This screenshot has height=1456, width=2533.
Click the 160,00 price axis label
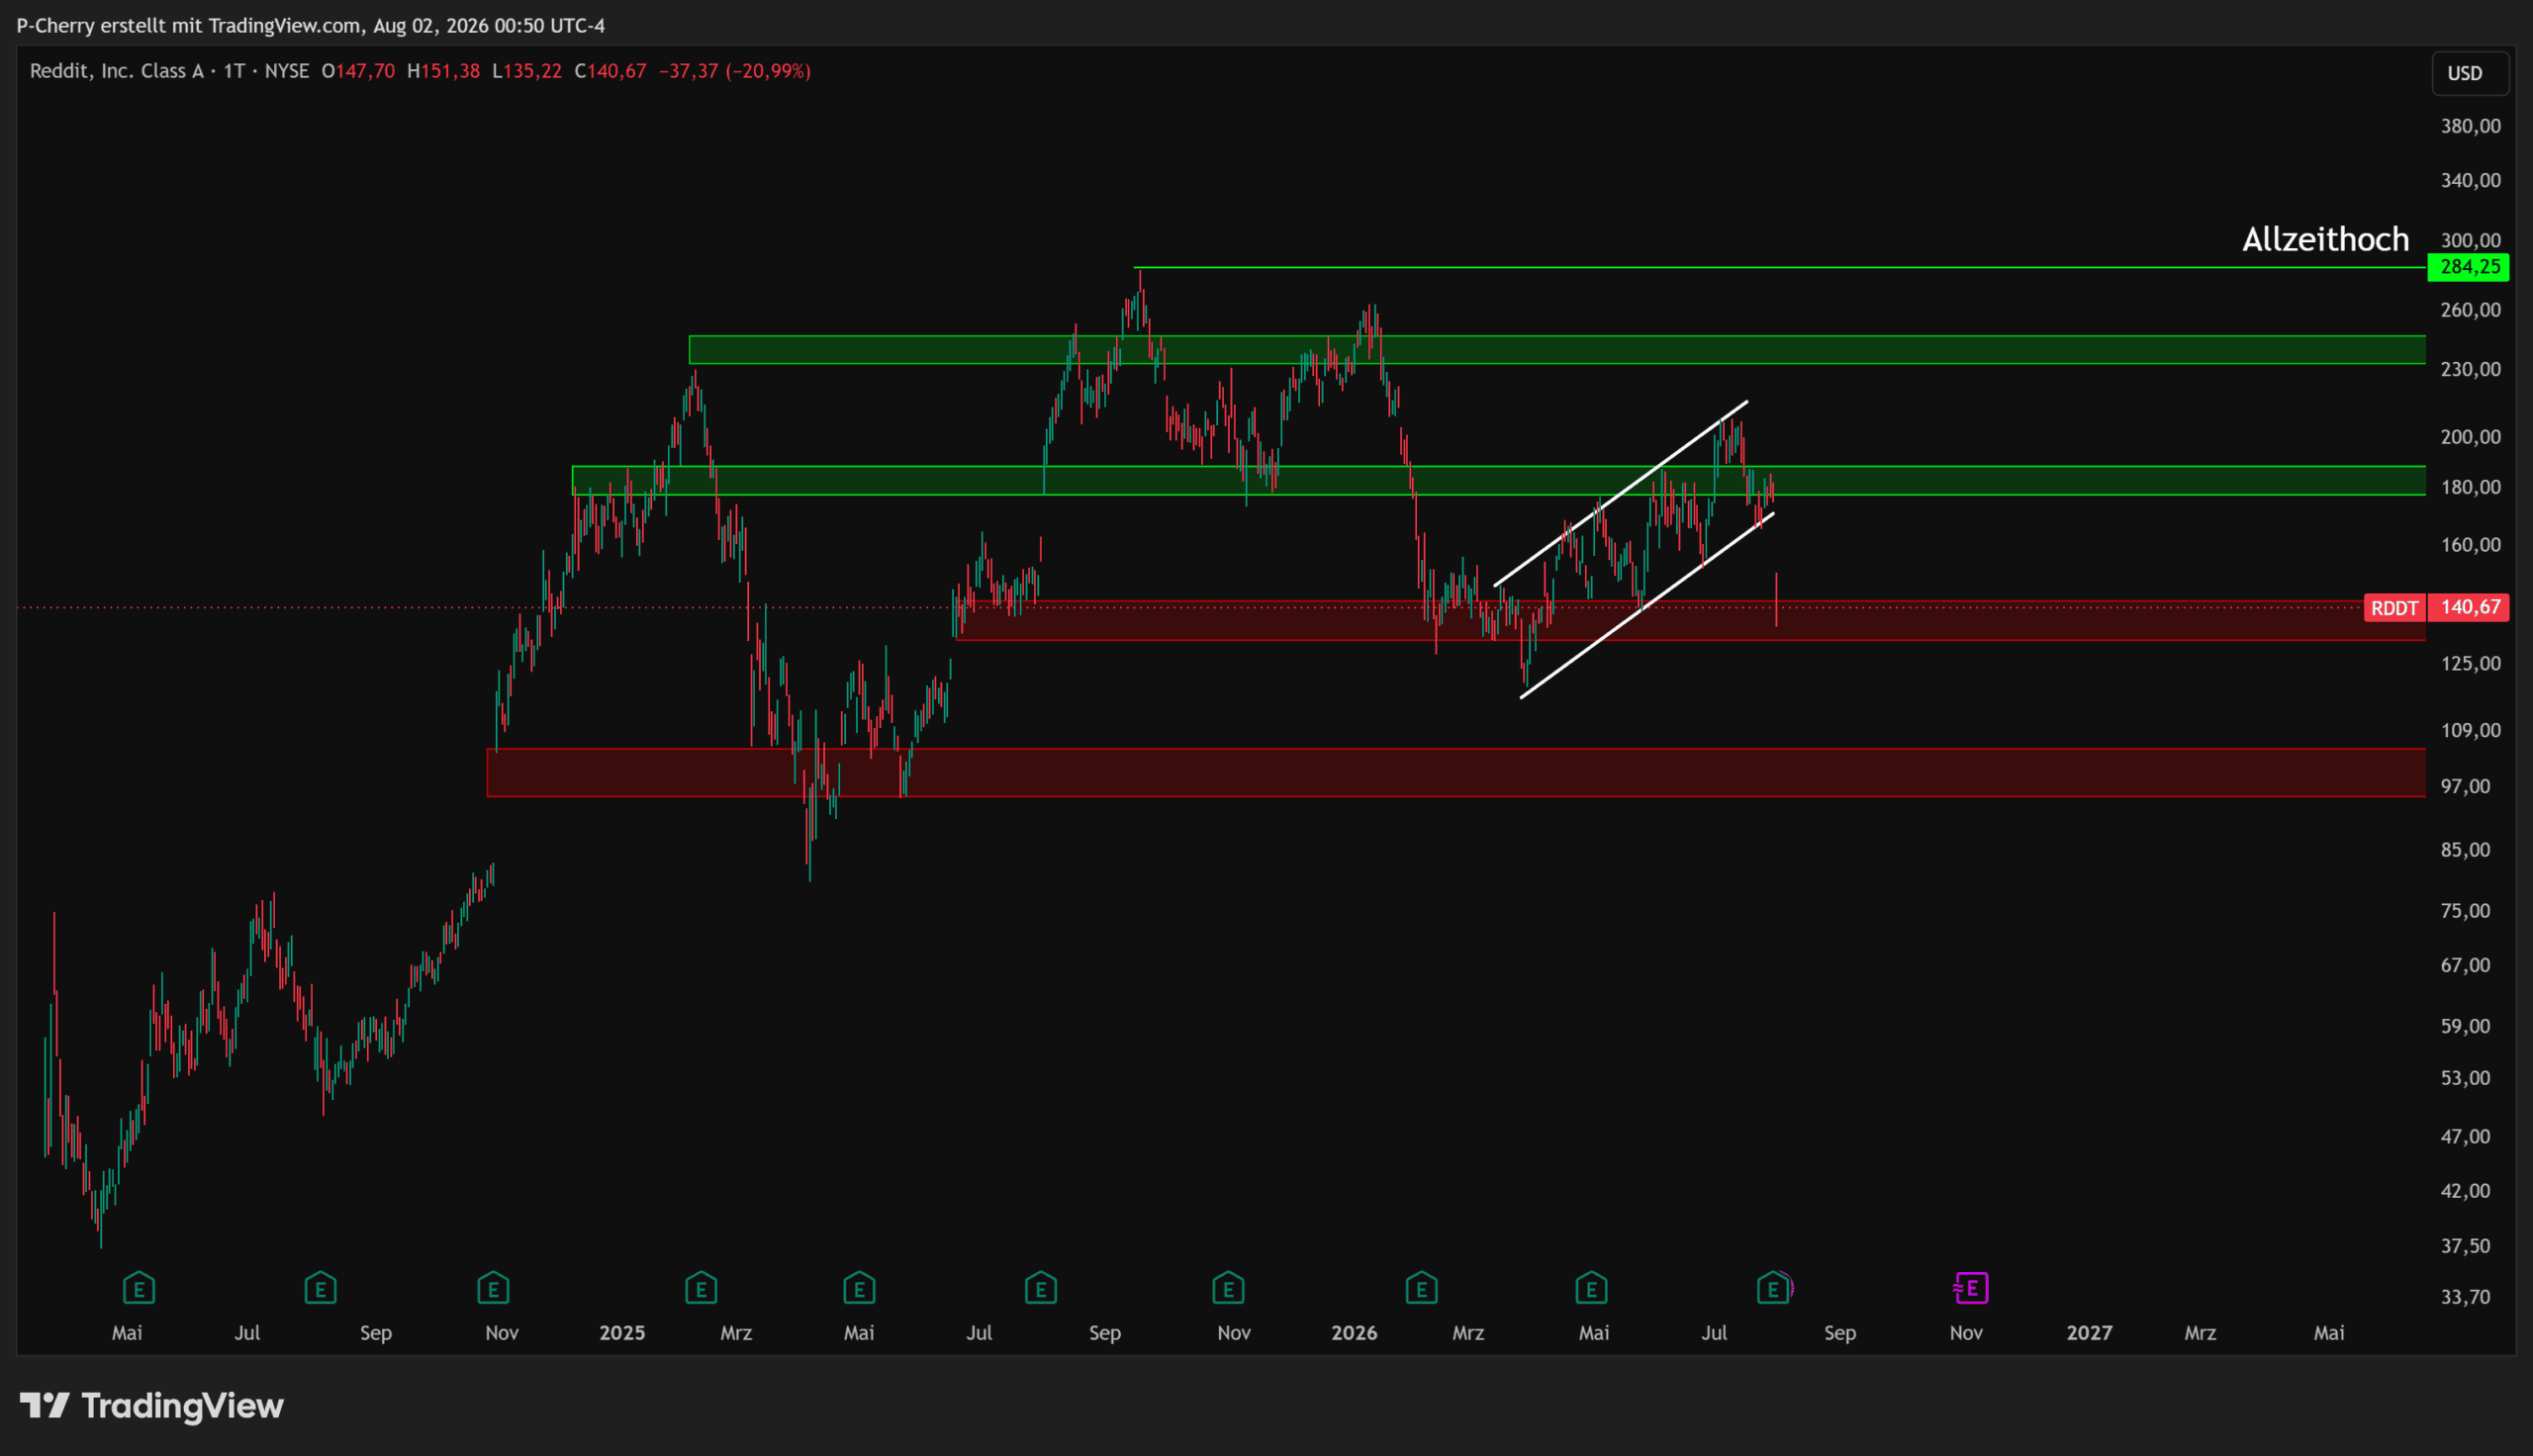2471,545
